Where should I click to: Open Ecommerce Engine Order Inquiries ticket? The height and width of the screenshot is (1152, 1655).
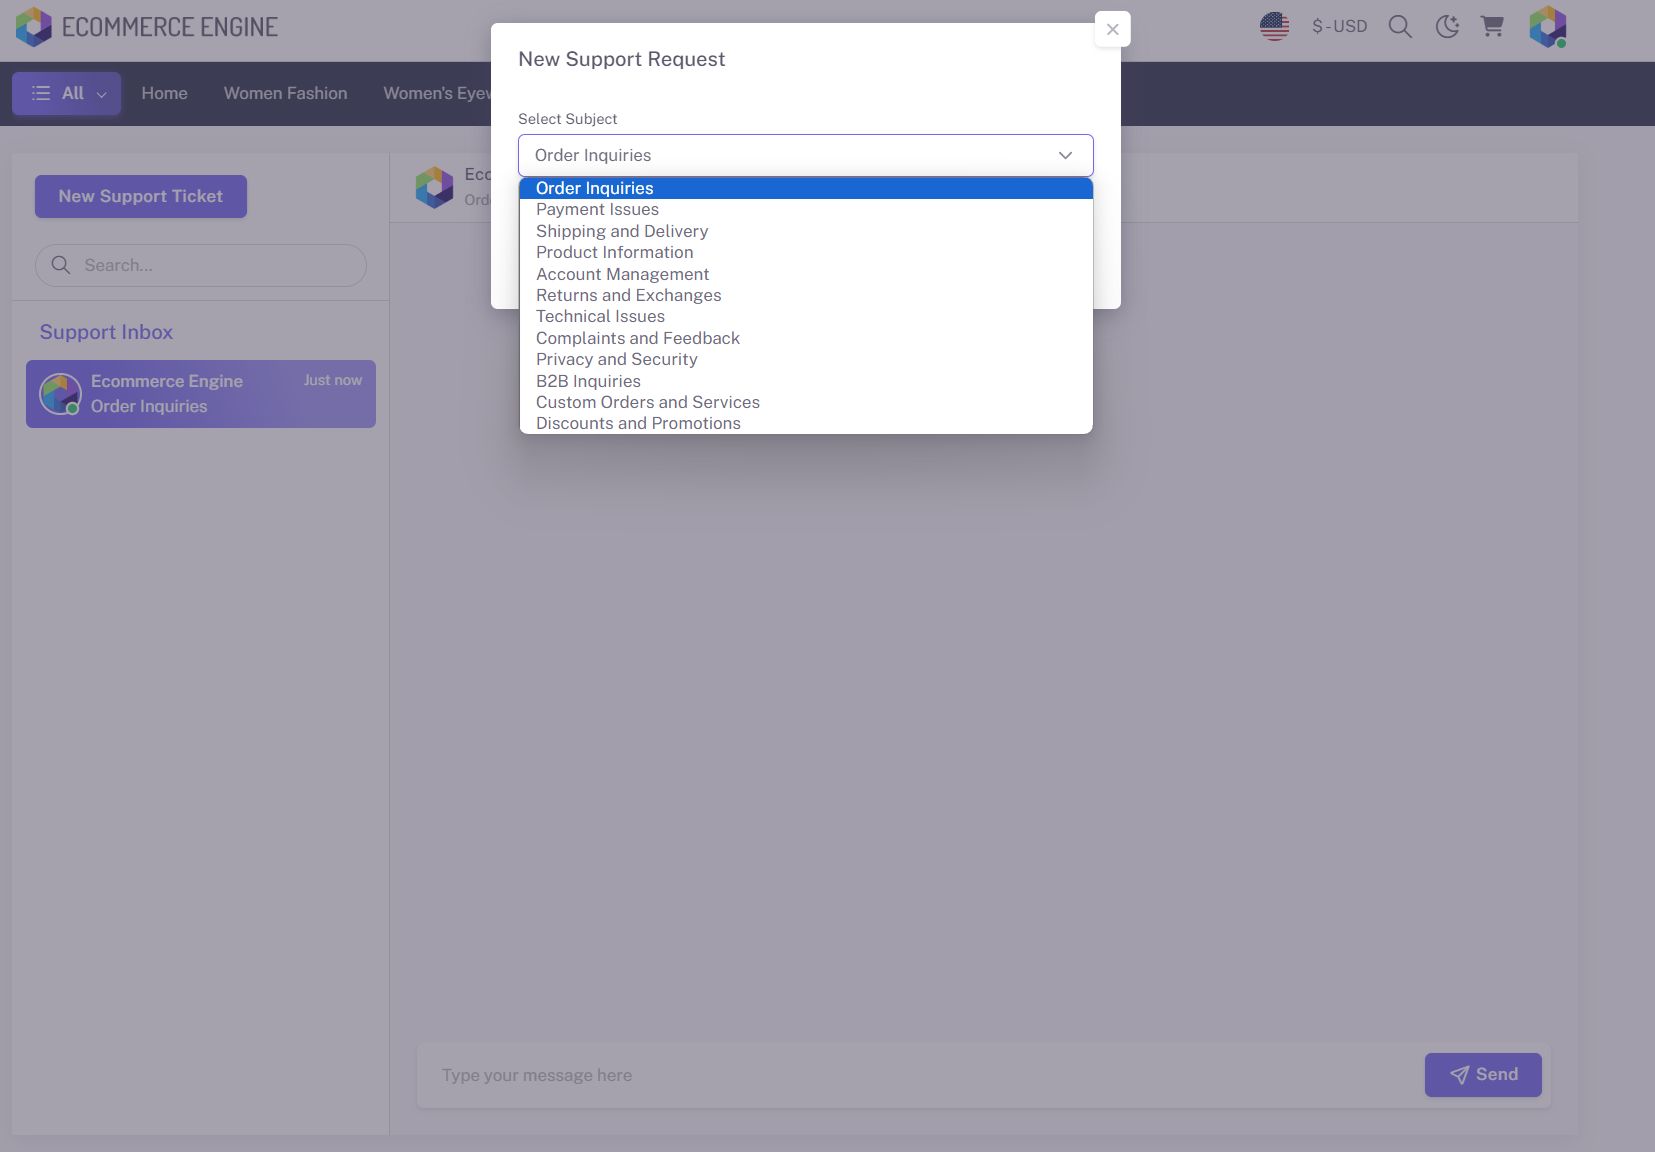click(x=201, y=394)
